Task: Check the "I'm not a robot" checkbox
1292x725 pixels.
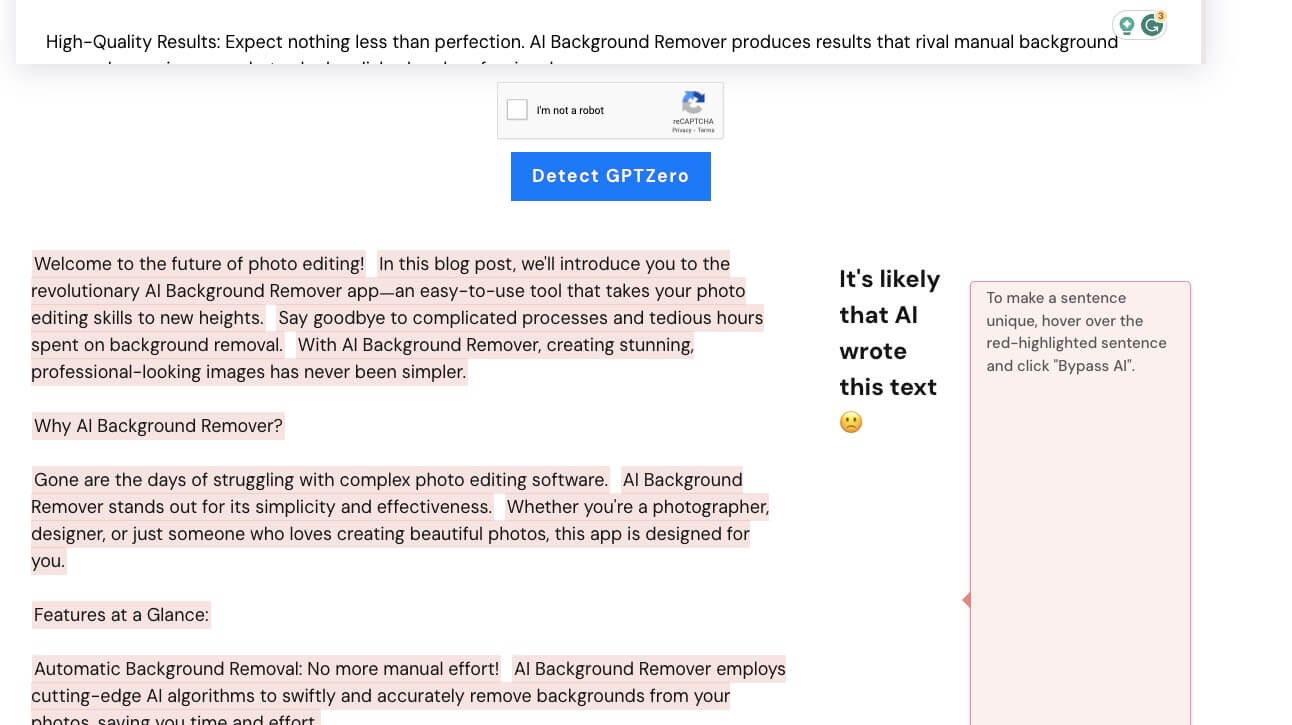Action: pos(517,110)
